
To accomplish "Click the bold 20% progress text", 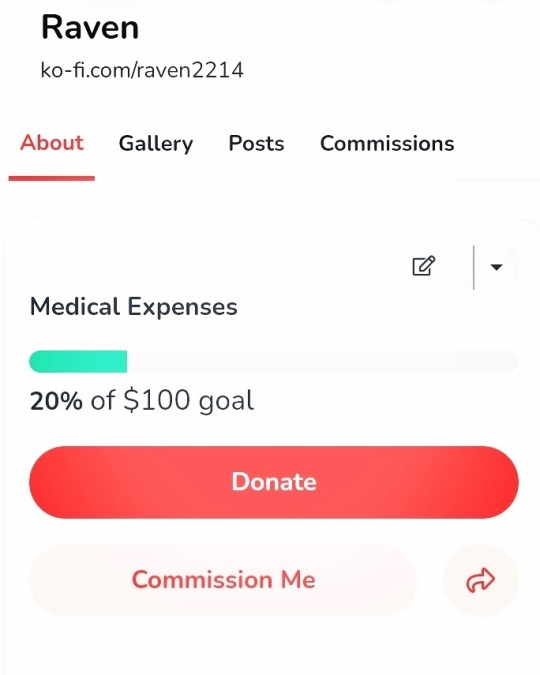I will tap(56, 401).
